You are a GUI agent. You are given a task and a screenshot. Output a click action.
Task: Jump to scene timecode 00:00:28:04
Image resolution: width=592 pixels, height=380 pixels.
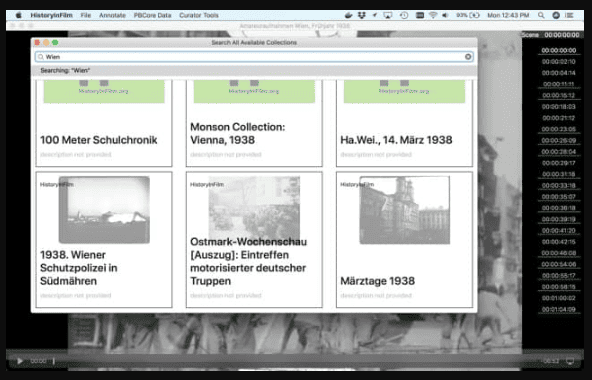559,152
